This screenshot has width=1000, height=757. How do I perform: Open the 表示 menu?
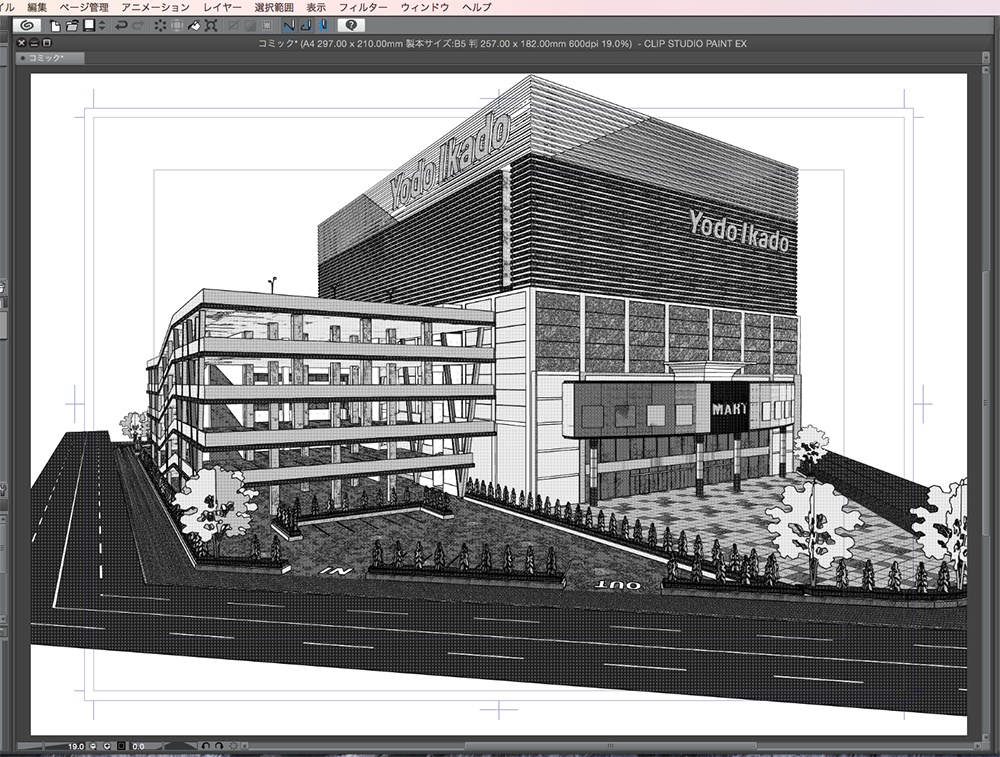[316, 7]
